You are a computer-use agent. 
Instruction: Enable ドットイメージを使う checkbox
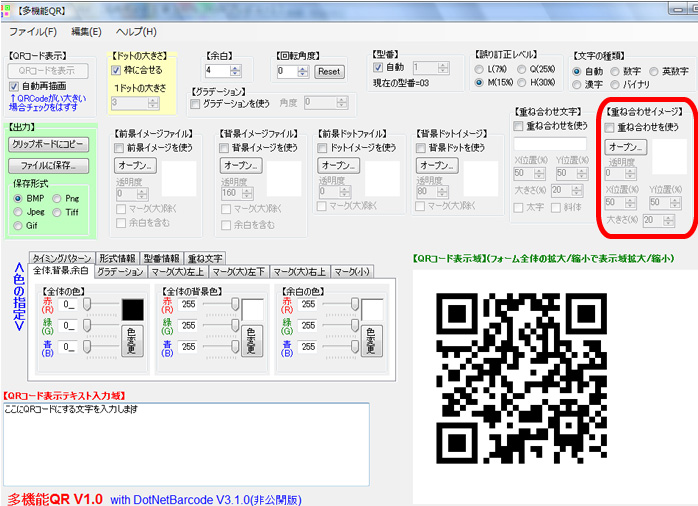[322, 148]
